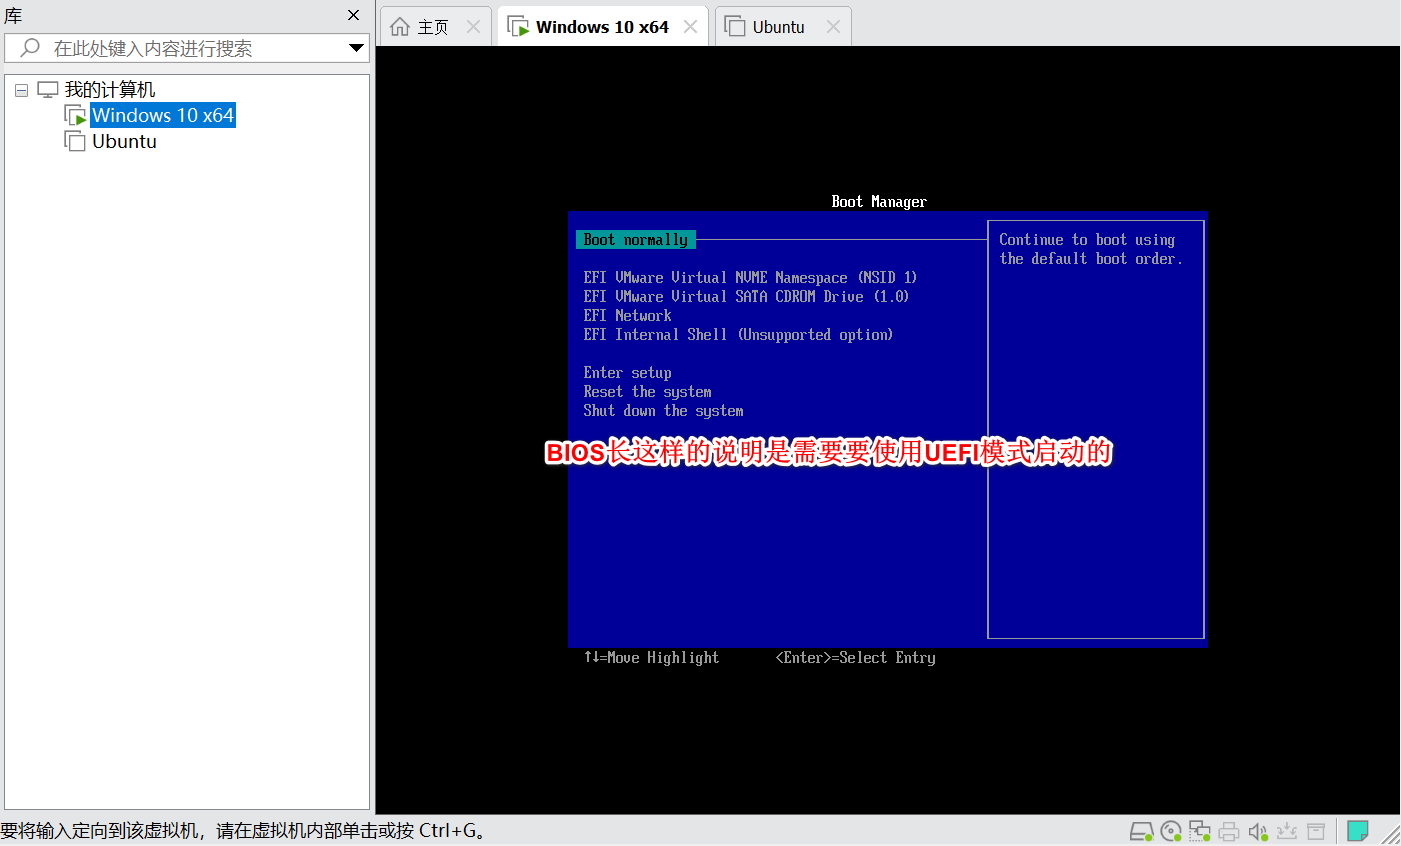The image size is (1401, 846).
Task: Select EFI Internal Shell (Unsupported option)
Action: pos(738,334)
